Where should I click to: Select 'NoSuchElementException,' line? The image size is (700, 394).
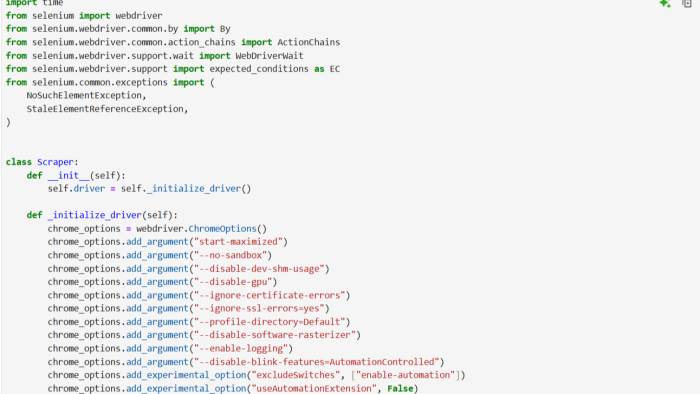[86, 95]
